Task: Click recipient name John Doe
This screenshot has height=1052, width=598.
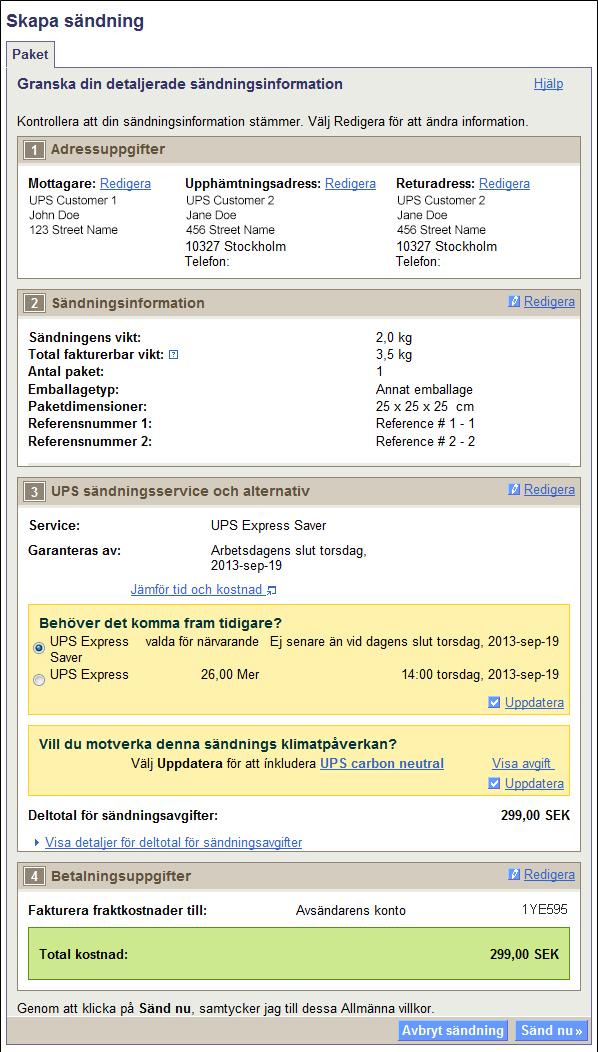Action: pos(54,215)
